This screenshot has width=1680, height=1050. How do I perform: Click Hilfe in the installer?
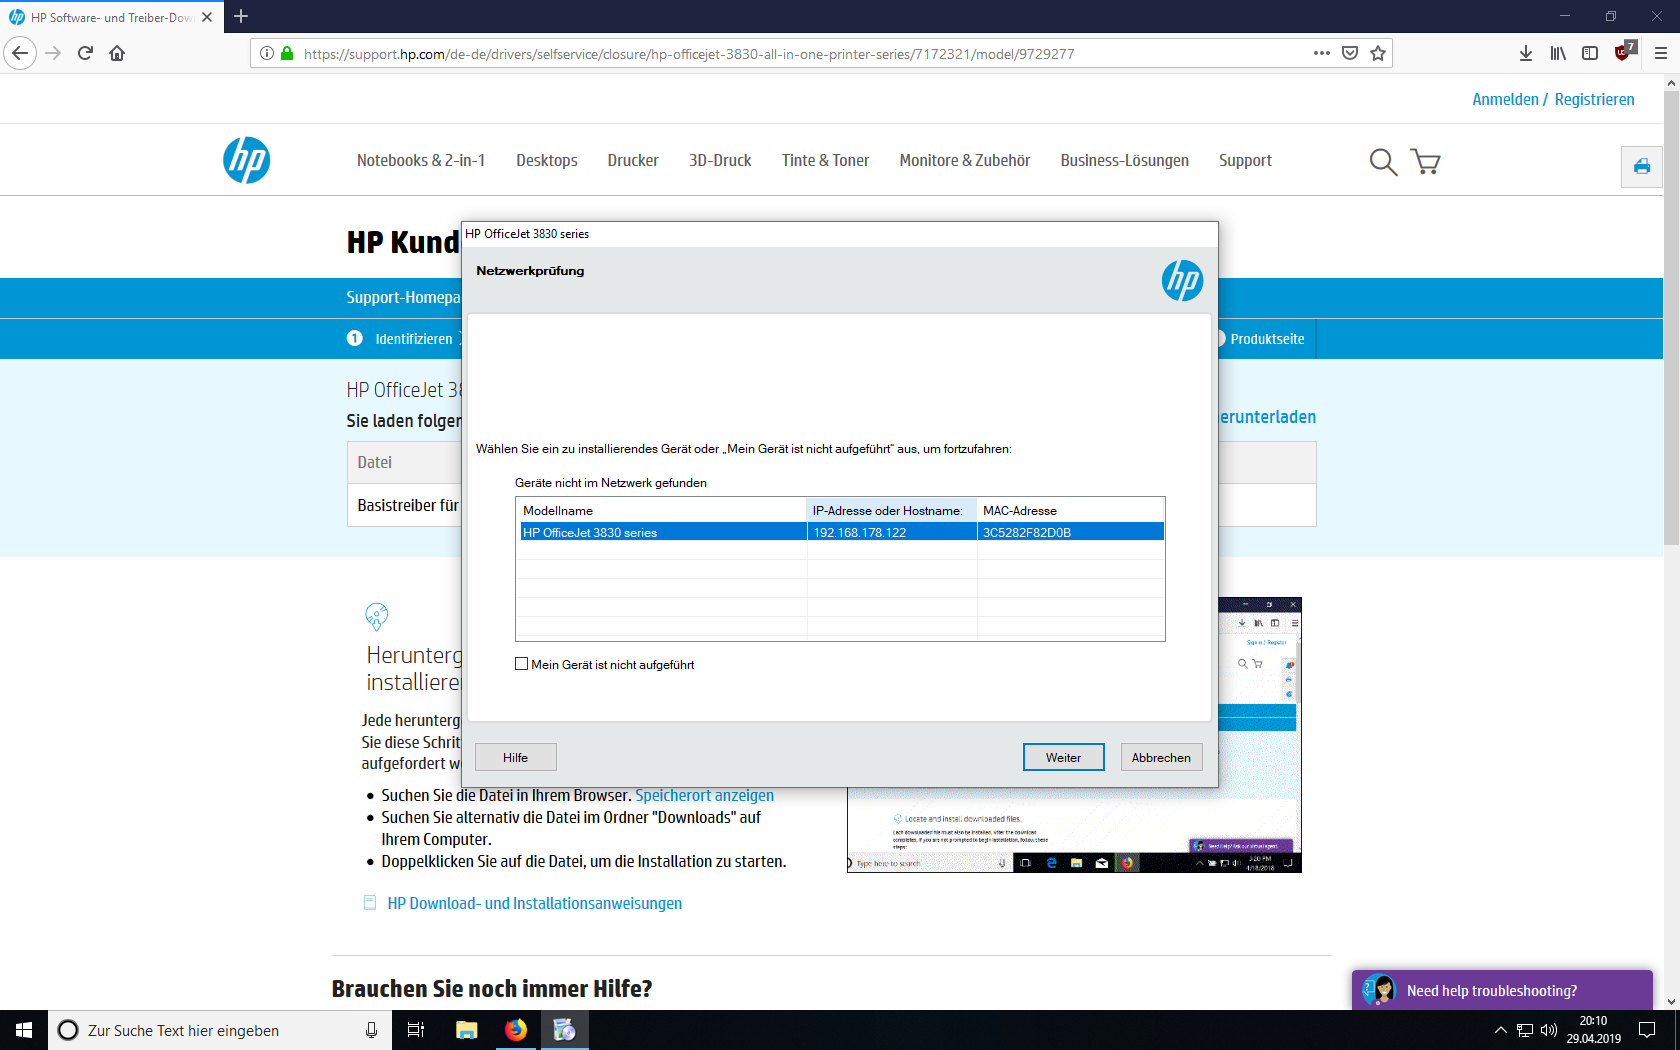click(515, 757)
